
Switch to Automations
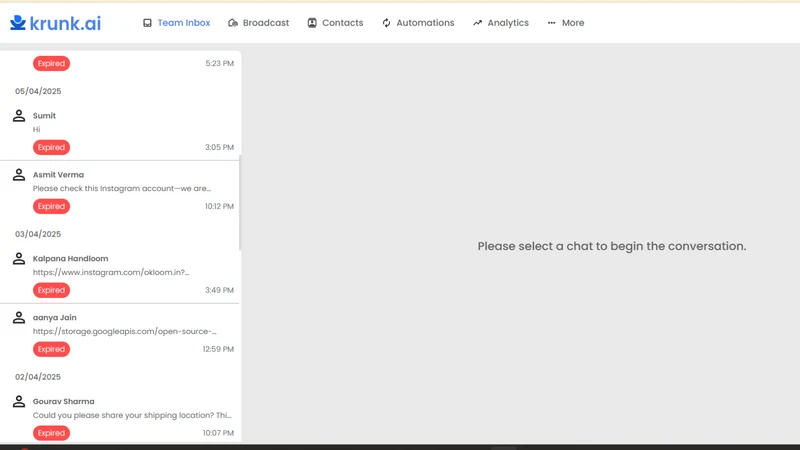coord(418,23)
